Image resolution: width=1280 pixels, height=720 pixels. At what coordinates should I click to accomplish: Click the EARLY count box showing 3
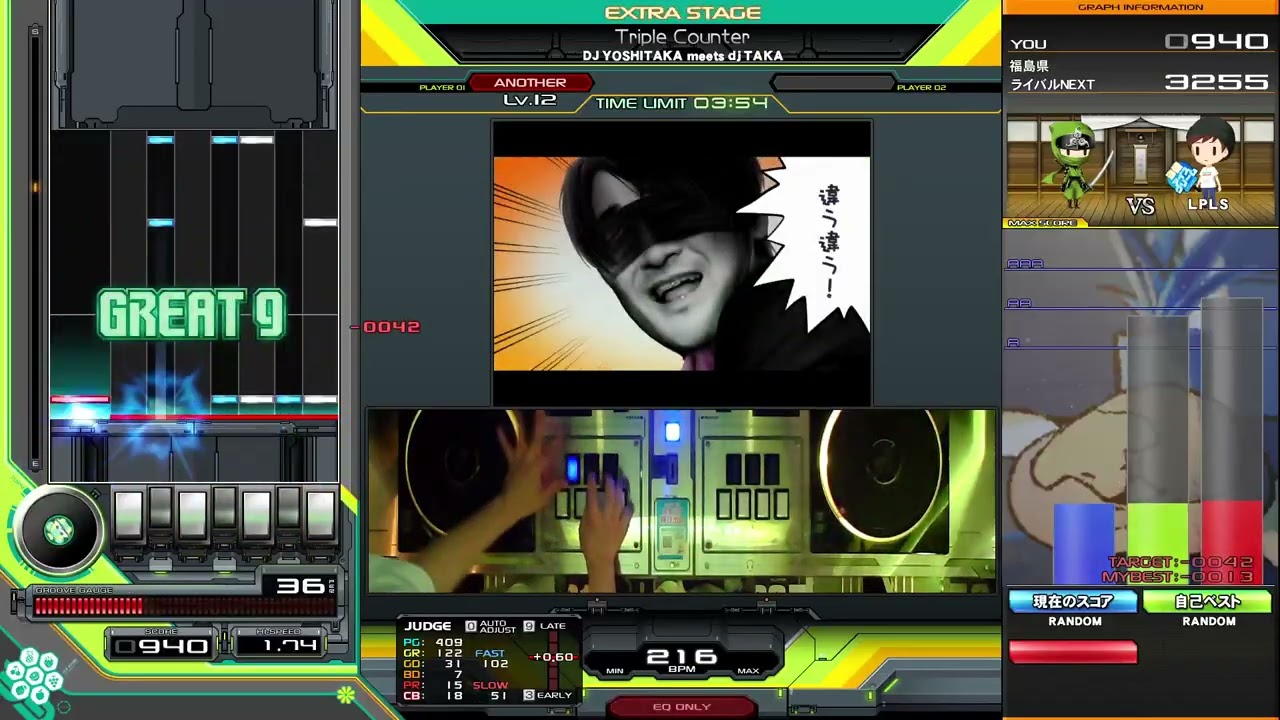click(x=529, y=695)
